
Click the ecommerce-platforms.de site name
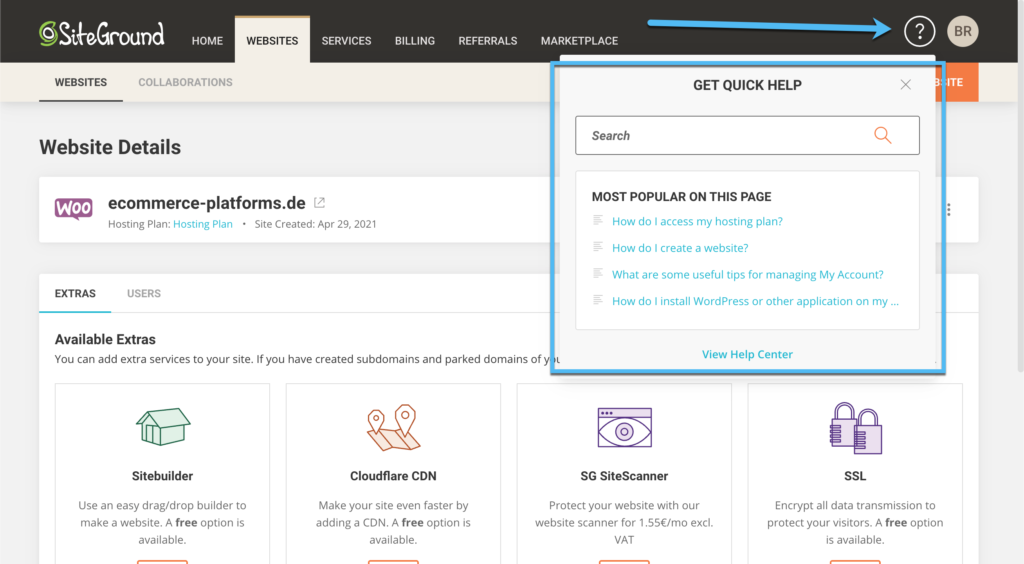click(x=206, y=203)
